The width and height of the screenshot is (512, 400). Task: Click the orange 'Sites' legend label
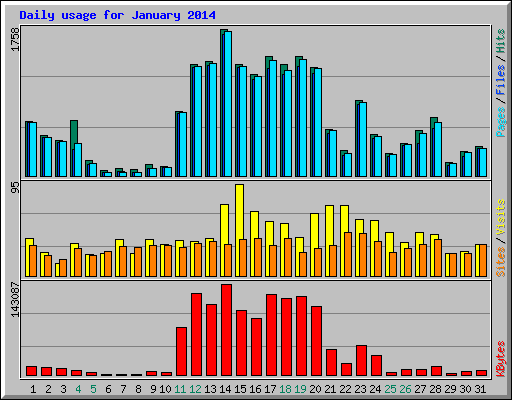(x=500, y=262)
